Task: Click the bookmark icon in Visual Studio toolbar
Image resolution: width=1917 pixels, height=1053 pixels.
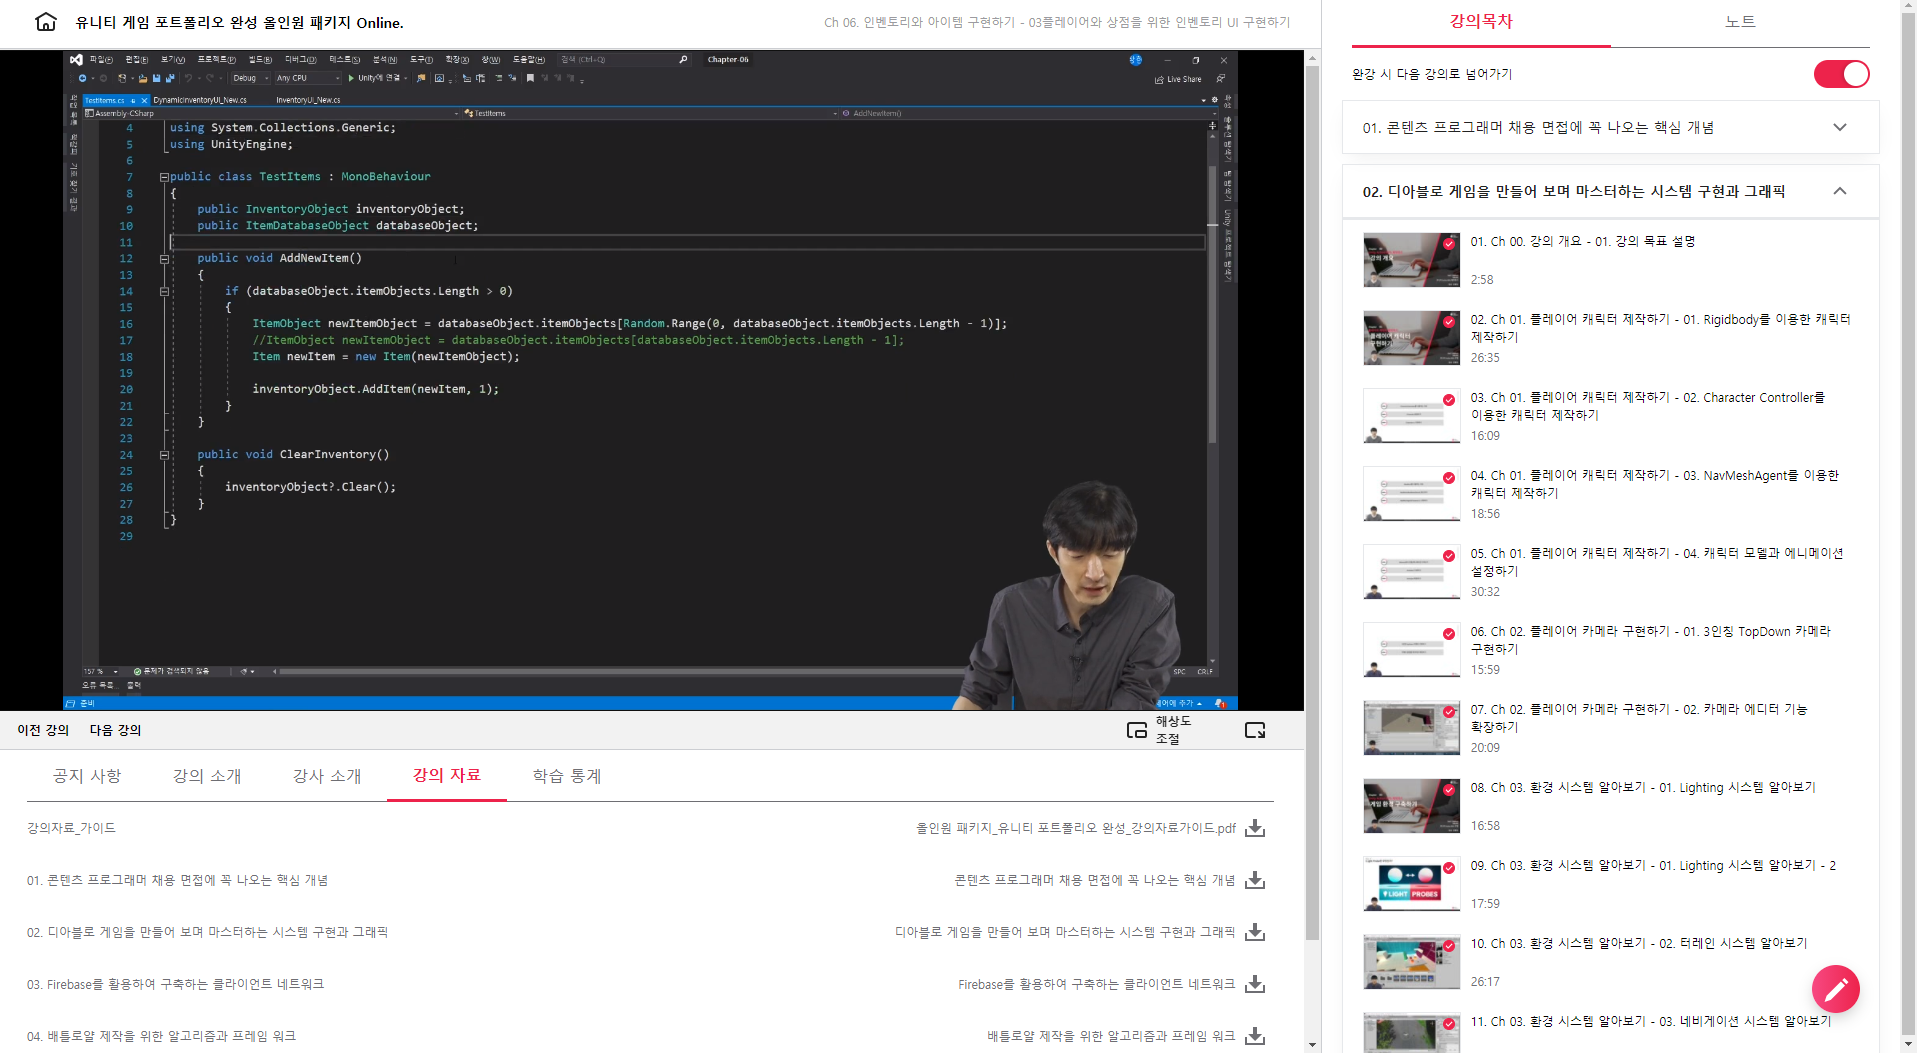Action: click(x=530, y=78)
